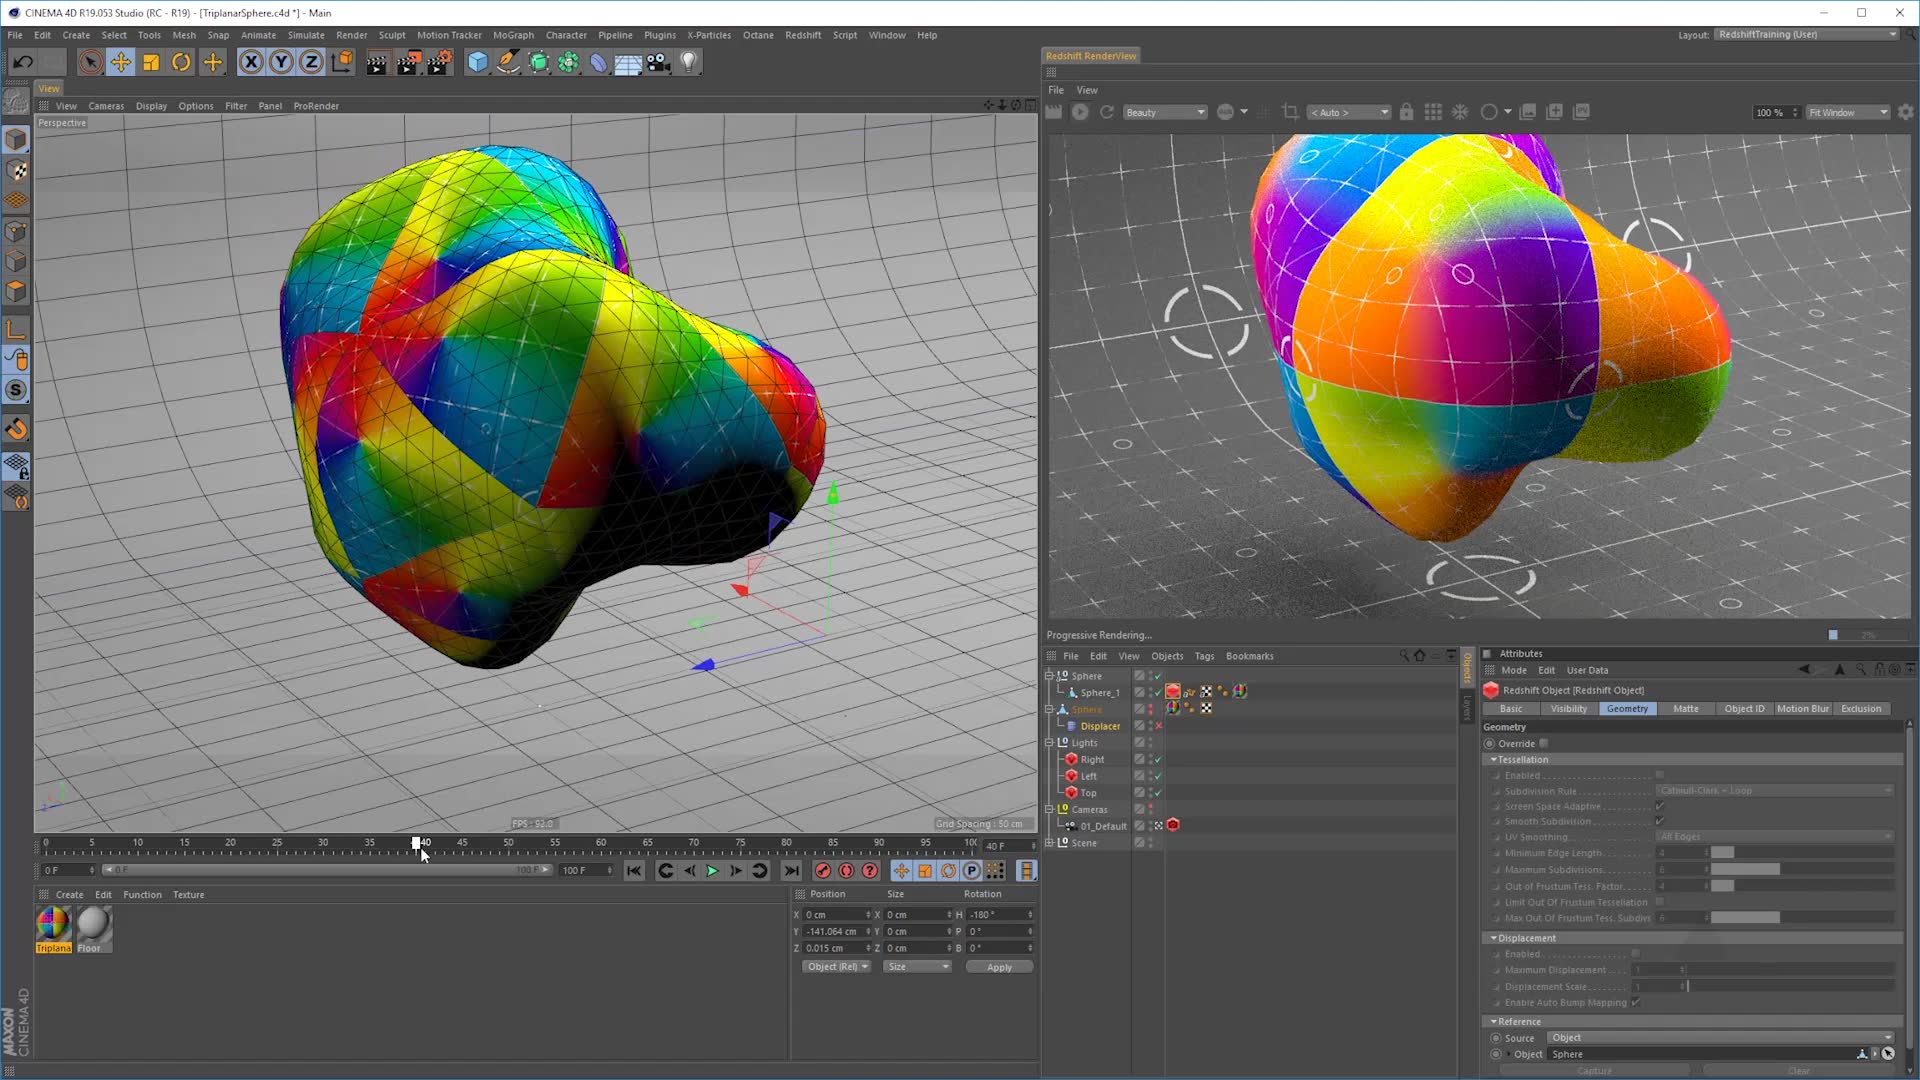Disable Enable Auto Bump Mapping
Screen dimensions: 1920x1080
1634,1002
